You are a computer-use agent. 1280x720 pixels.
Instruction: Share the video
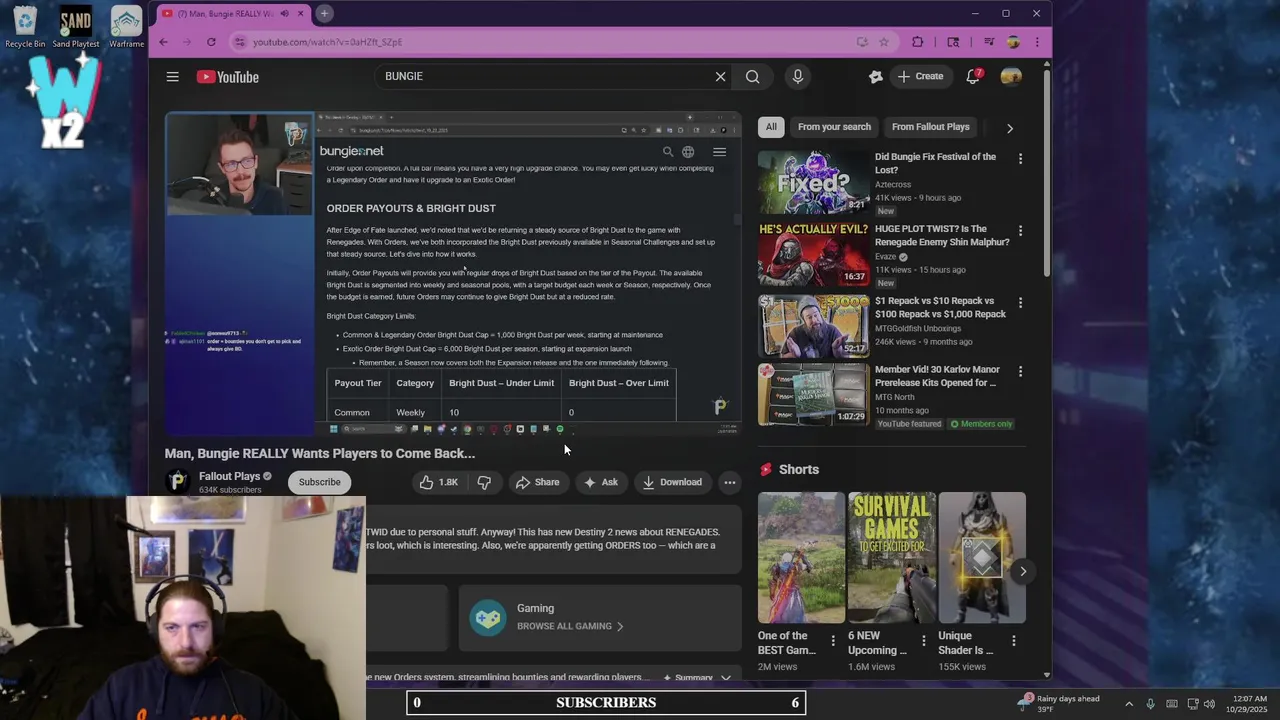click(537, 482)
